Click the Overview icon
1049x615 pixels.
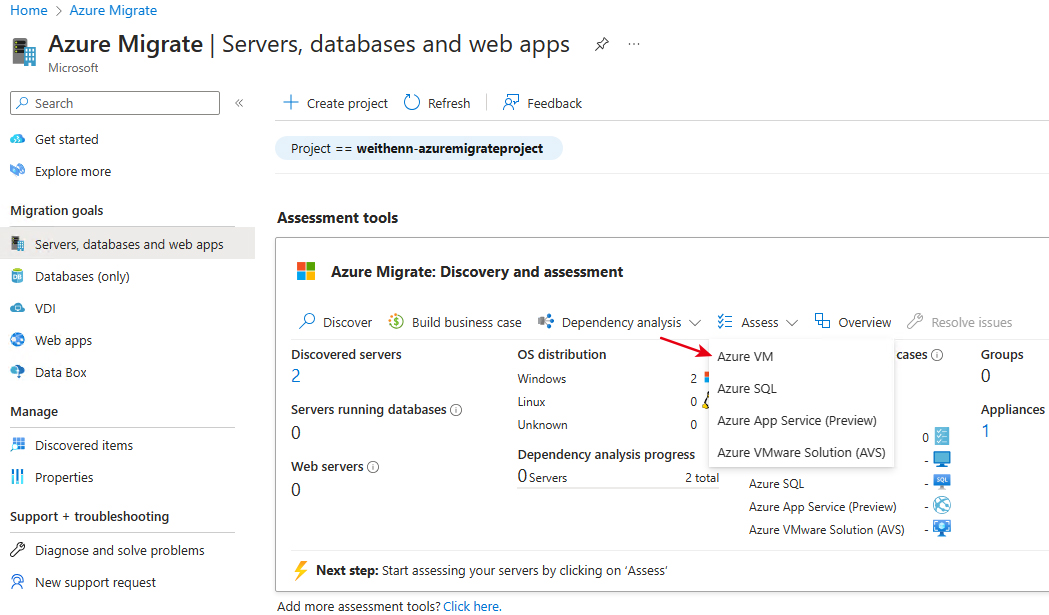[x=822, y=321]
